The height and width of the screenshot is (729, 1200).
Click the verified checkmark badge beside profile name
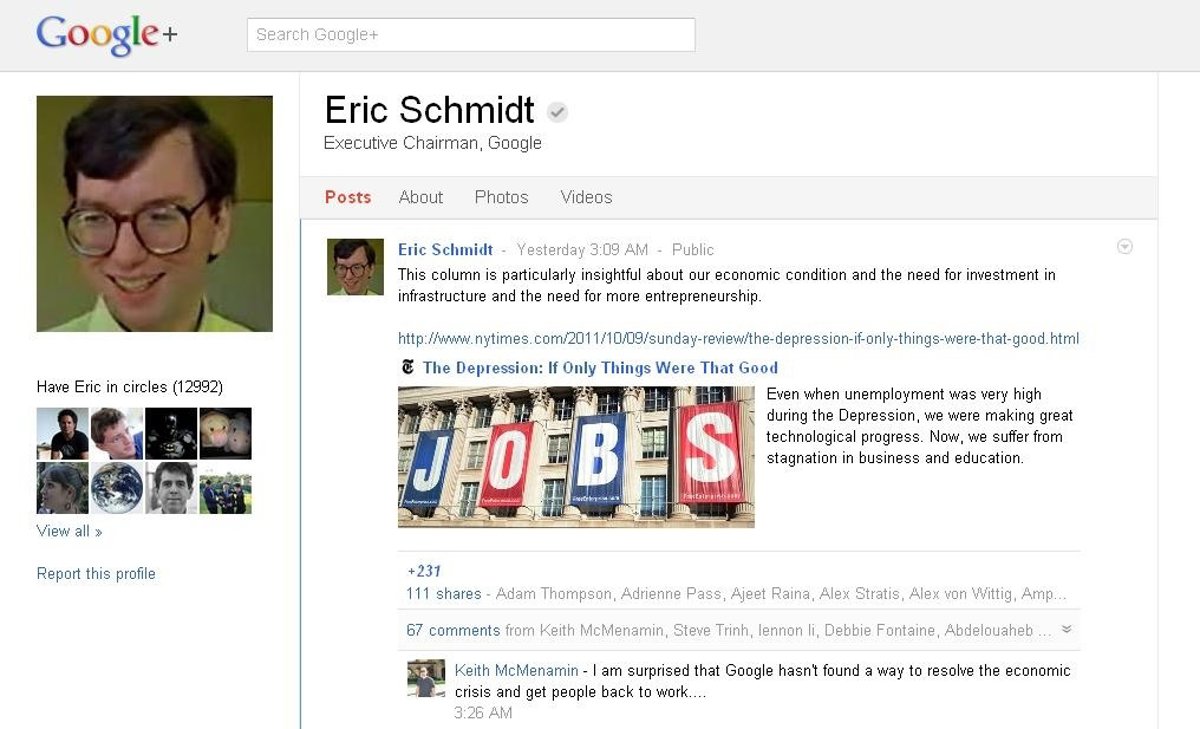point(557,112)
